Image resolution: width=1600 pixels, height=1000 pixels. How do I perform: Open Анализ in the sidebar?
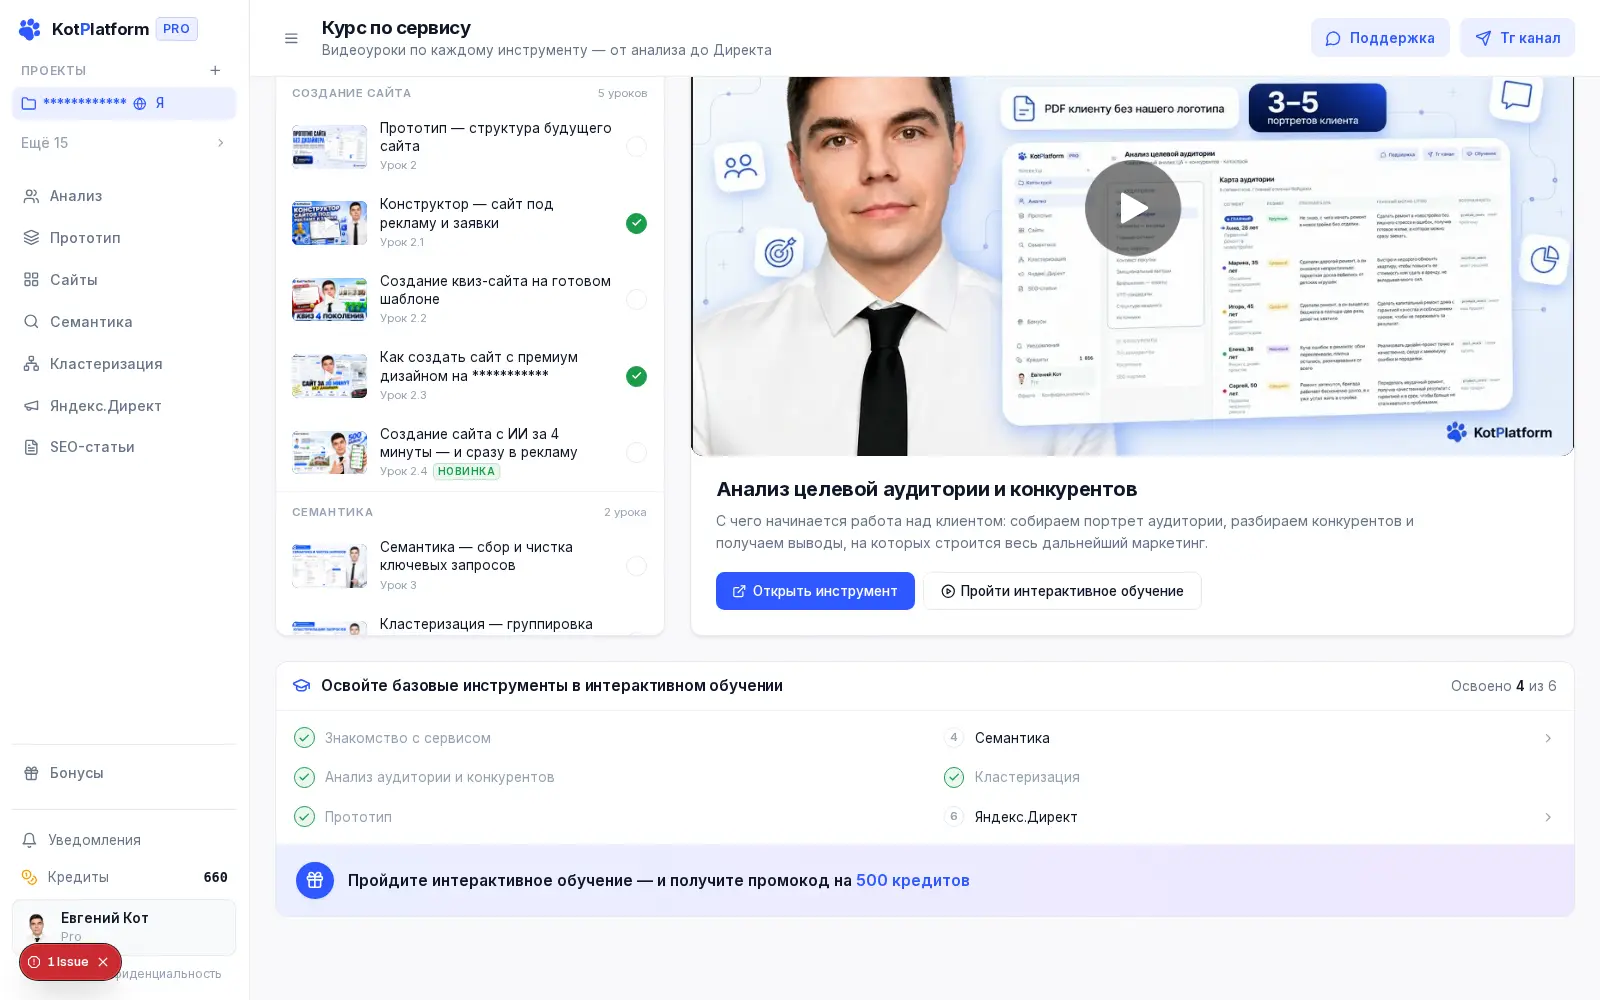tap(124, 196)
